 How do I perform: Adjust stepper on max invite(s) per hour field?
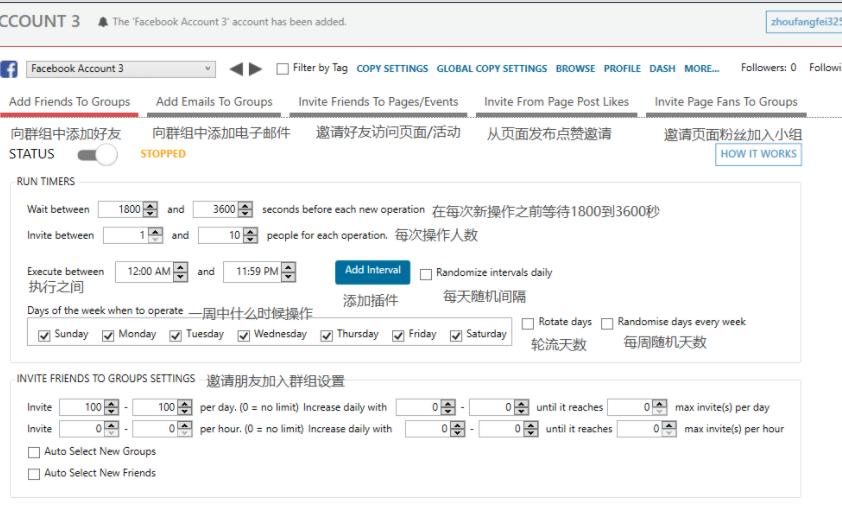669,429
